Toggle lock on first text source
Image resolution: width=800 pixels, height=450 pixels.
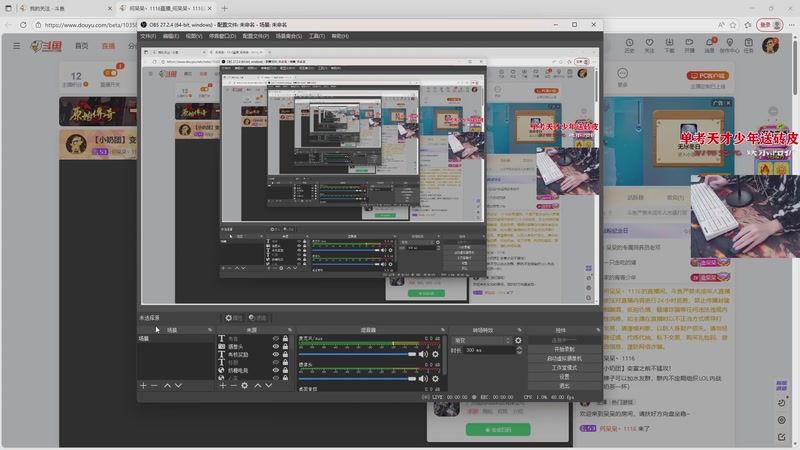285,339
